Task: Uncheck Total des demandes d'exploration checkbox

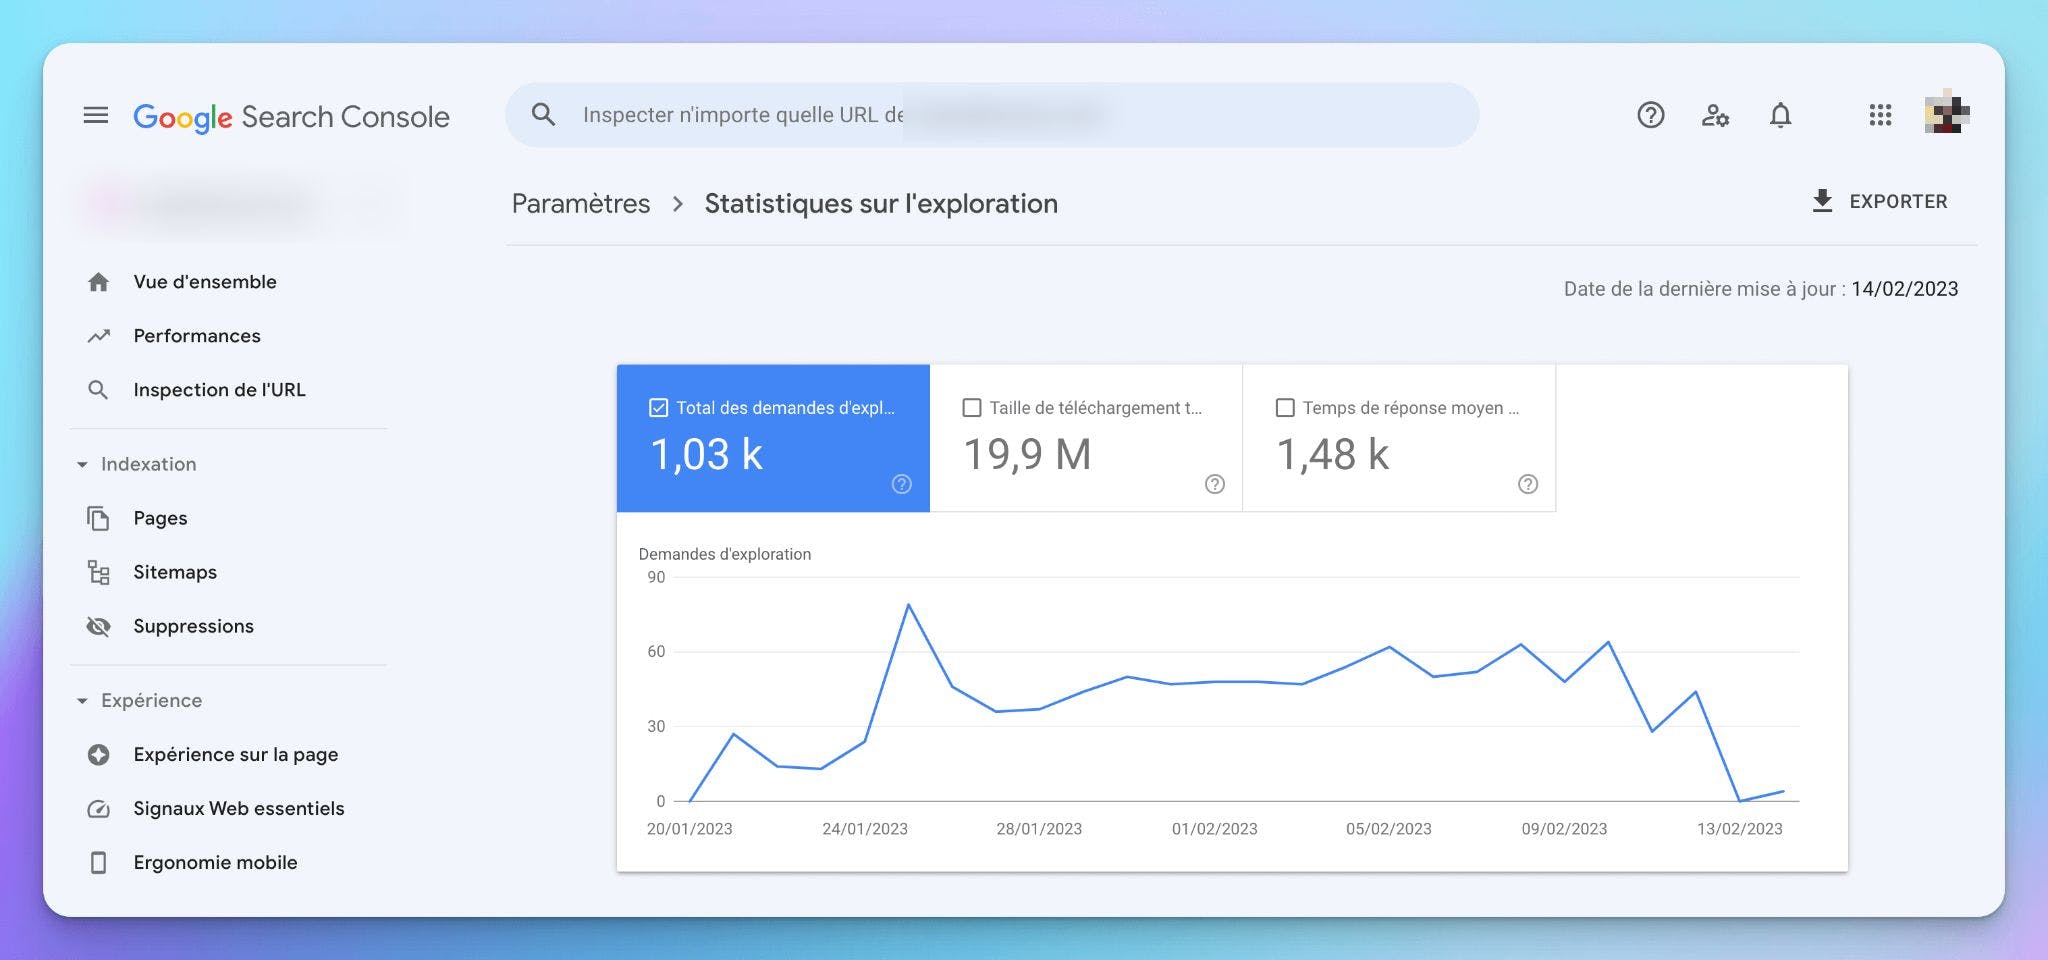Action: (658, 407)
